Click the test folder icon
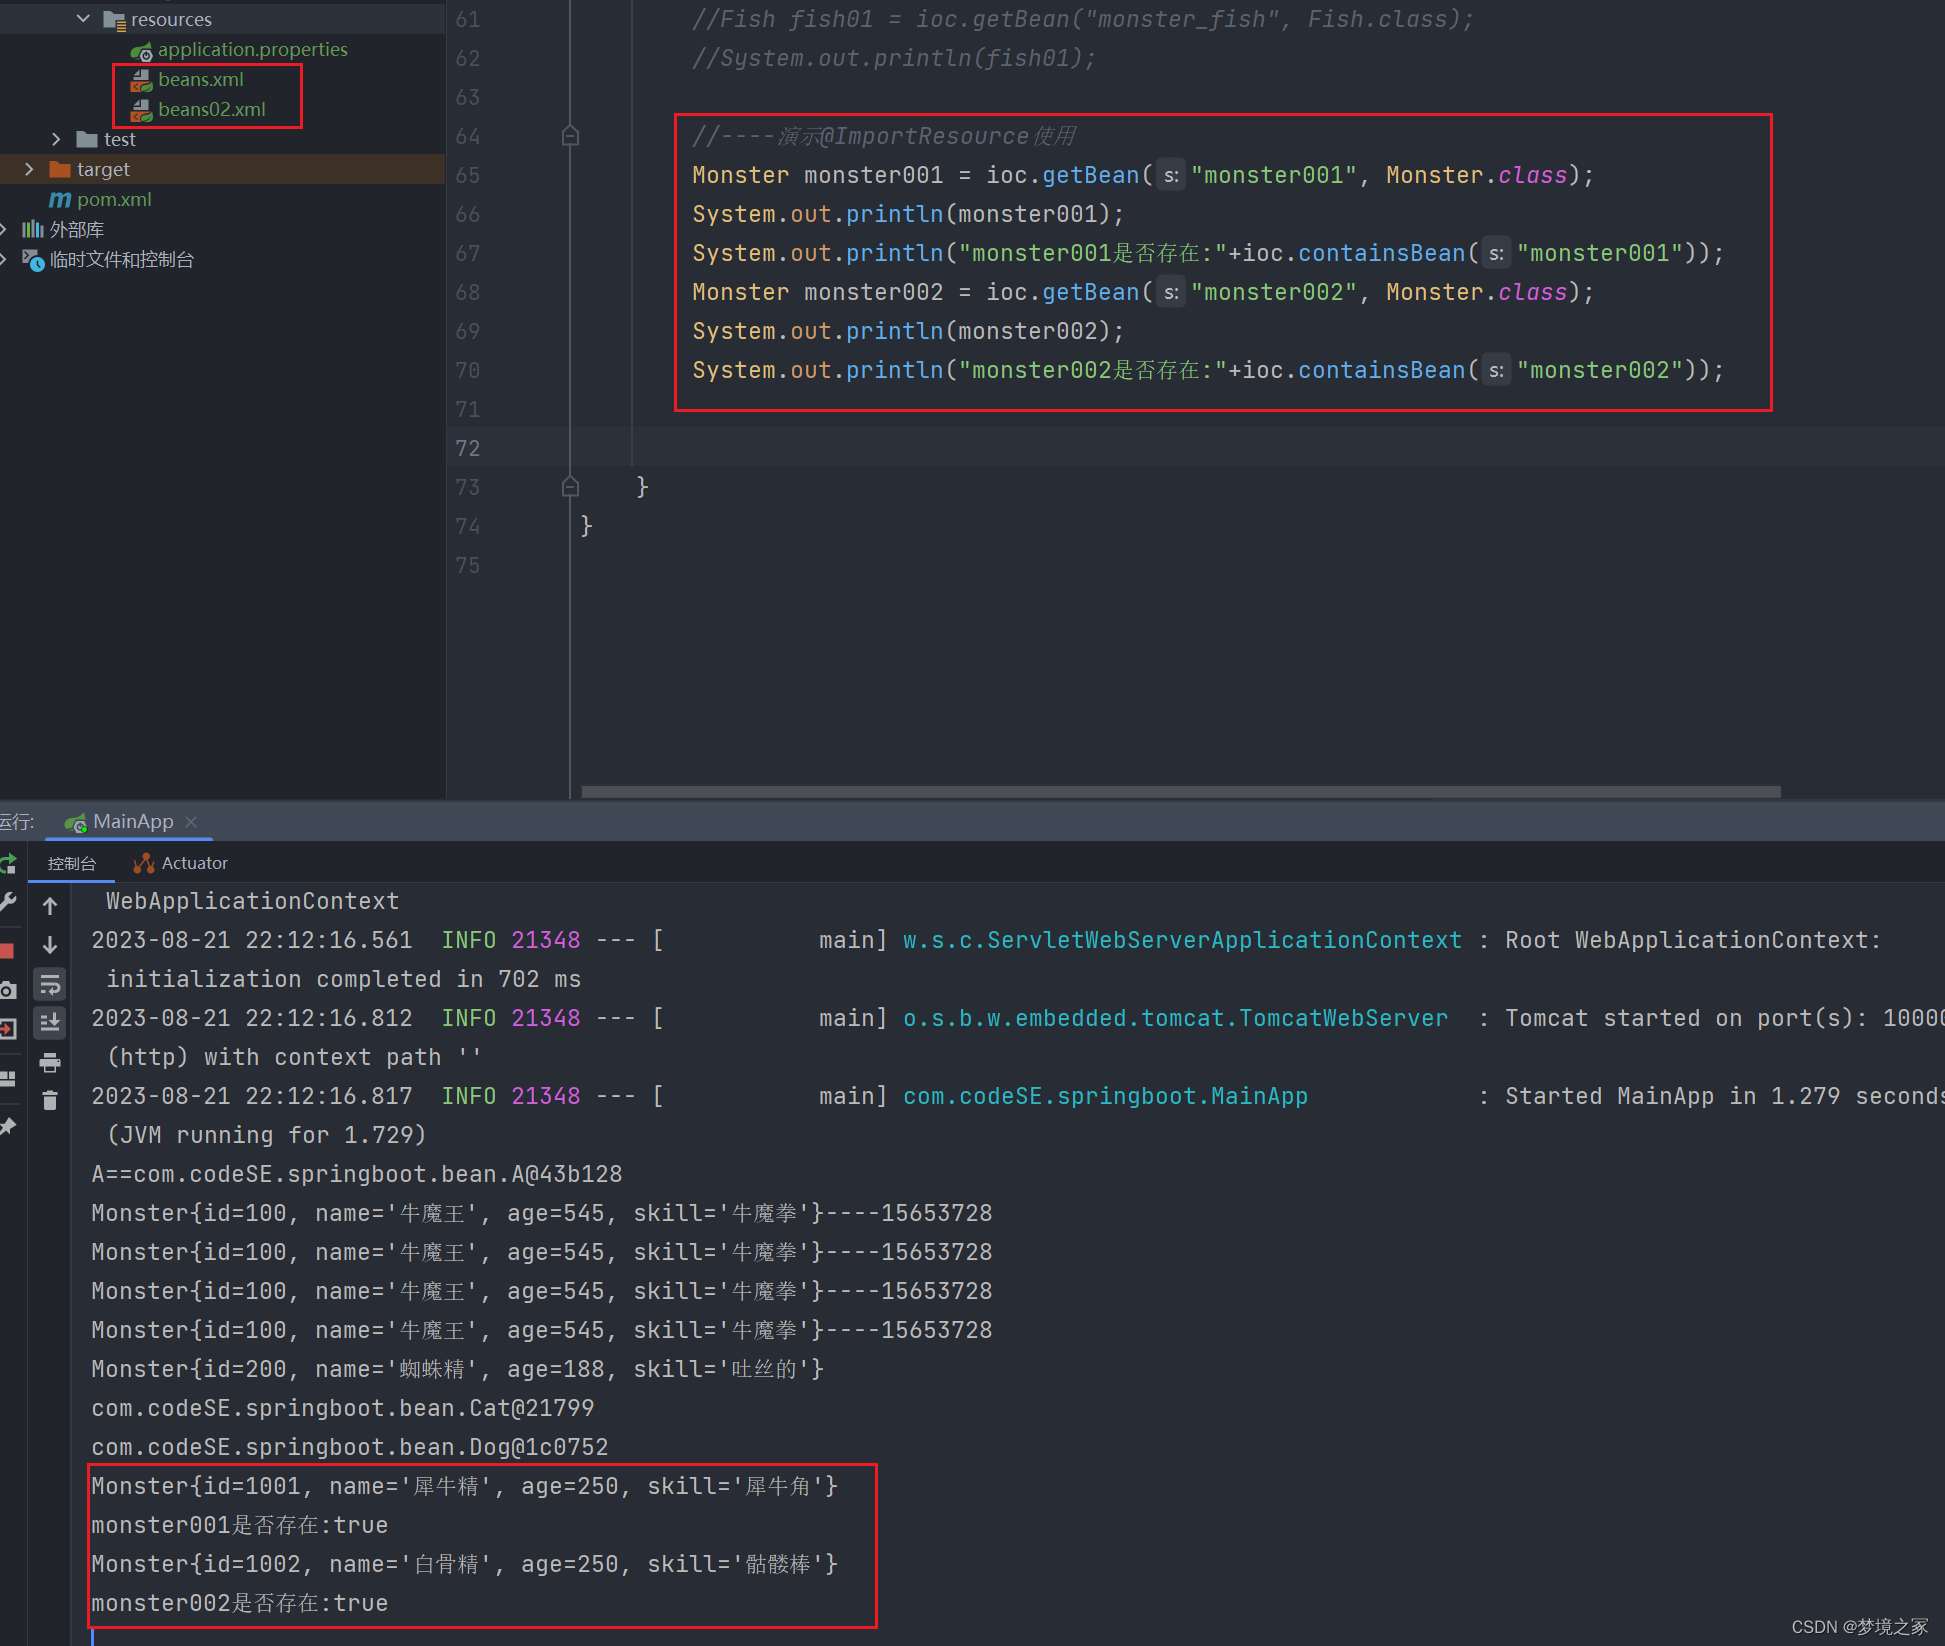This screenshot has width=1945, height=1646. pos(87,140)
